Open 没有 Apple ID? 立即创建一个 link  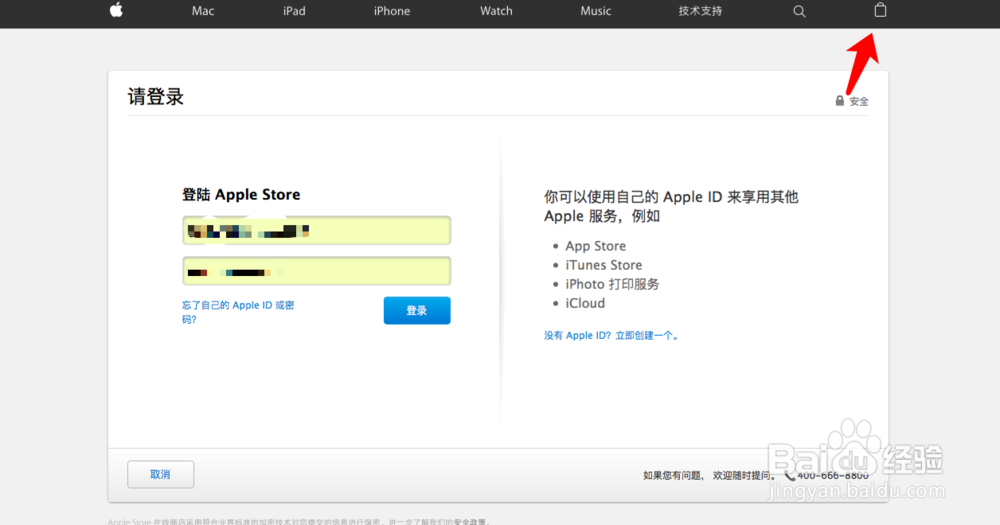pos(611,336)
